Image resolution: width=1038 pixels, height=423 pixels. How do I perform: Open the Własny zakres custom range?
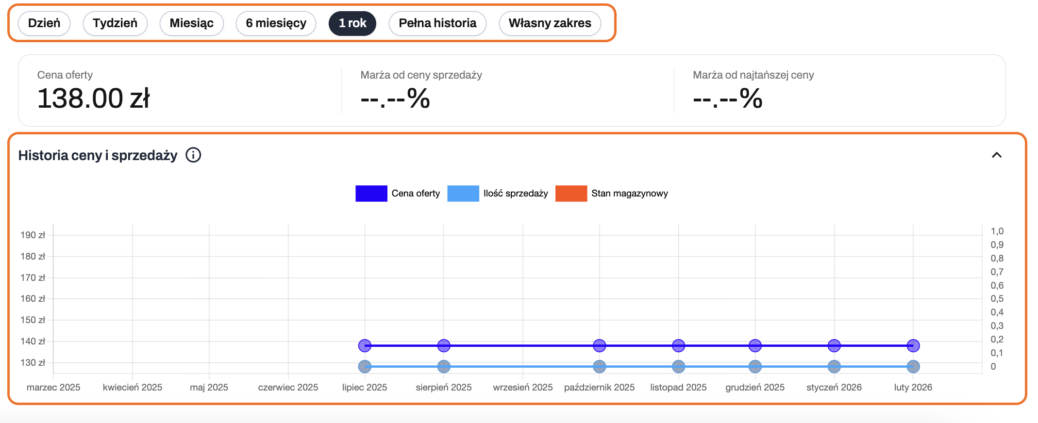click(550, 23)
